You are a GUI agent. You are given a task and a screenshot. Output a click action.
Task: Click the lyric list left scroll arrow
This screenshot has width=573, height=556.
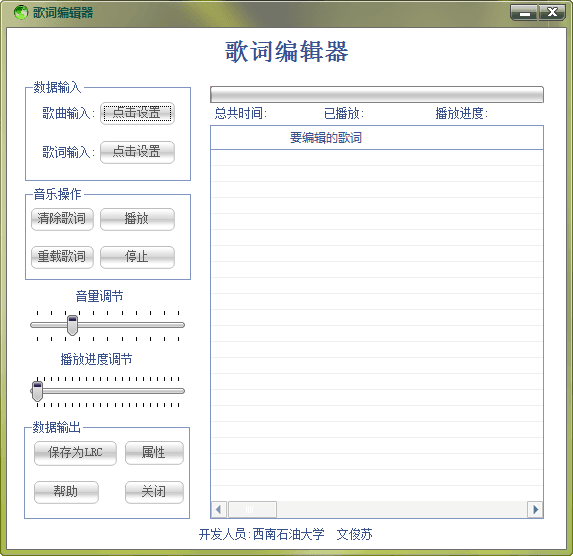(x=219, y=510)
